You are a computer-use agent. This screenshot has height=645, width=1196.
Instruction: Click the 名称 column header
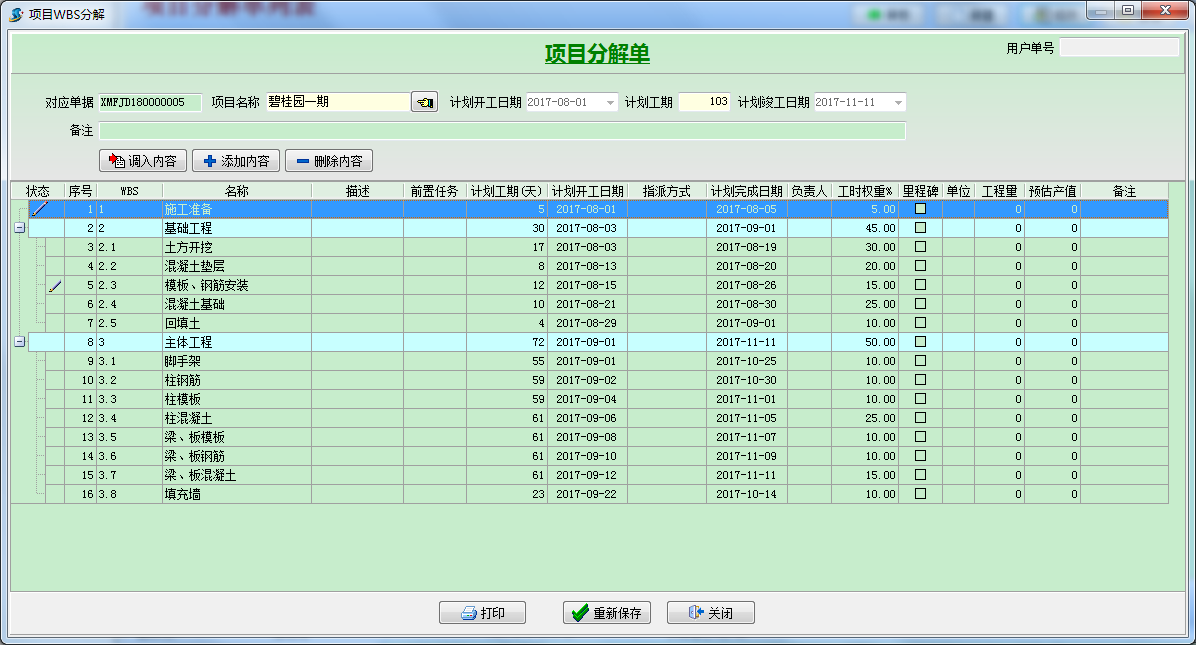[x=236, y=191]
